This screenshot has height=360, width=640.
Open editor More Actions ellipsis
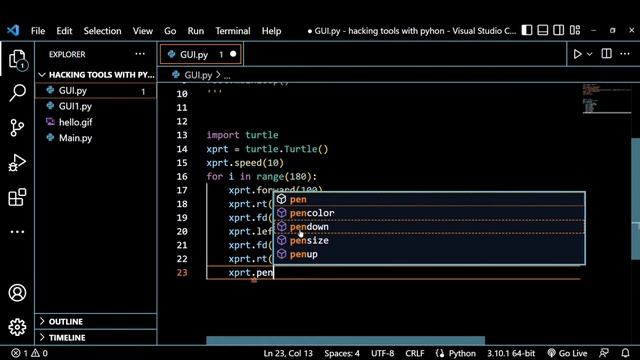(x=625, y=53)
